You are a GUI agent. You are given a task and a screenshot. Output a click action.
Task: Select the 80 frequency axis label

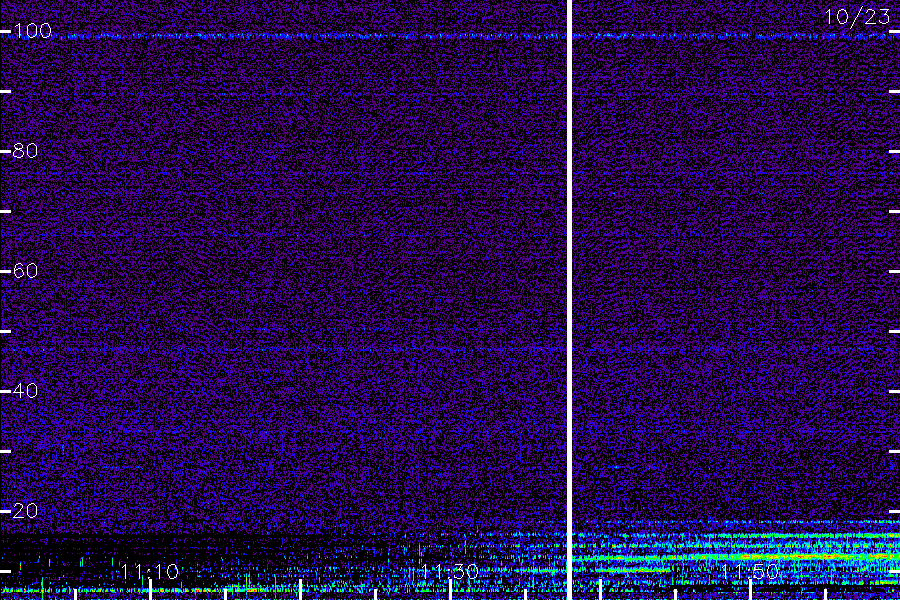tap(25, 151)
